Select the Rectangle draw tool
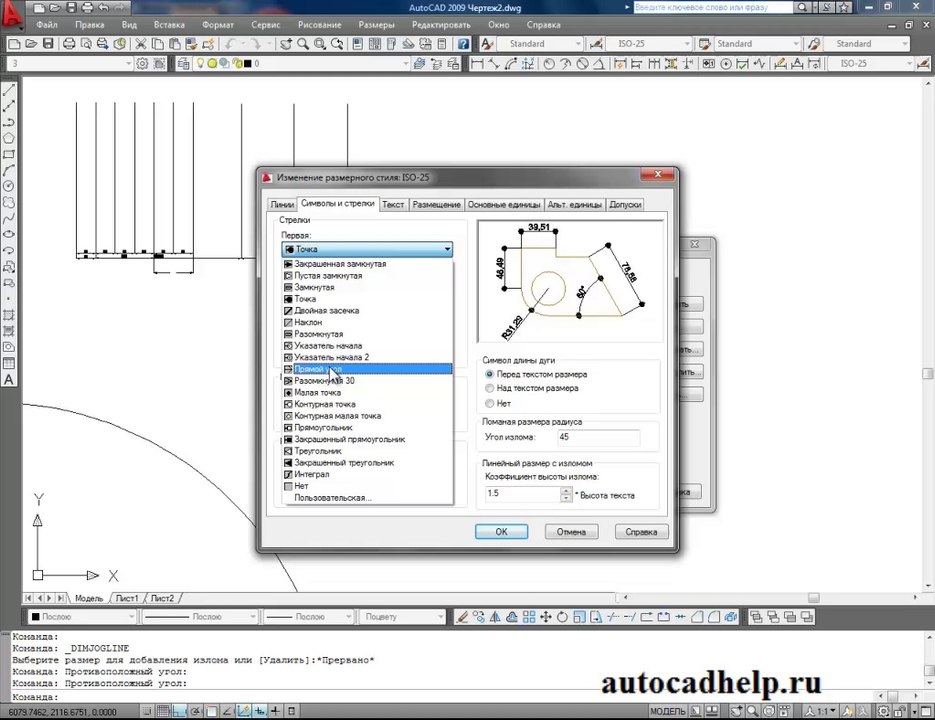 9,154
